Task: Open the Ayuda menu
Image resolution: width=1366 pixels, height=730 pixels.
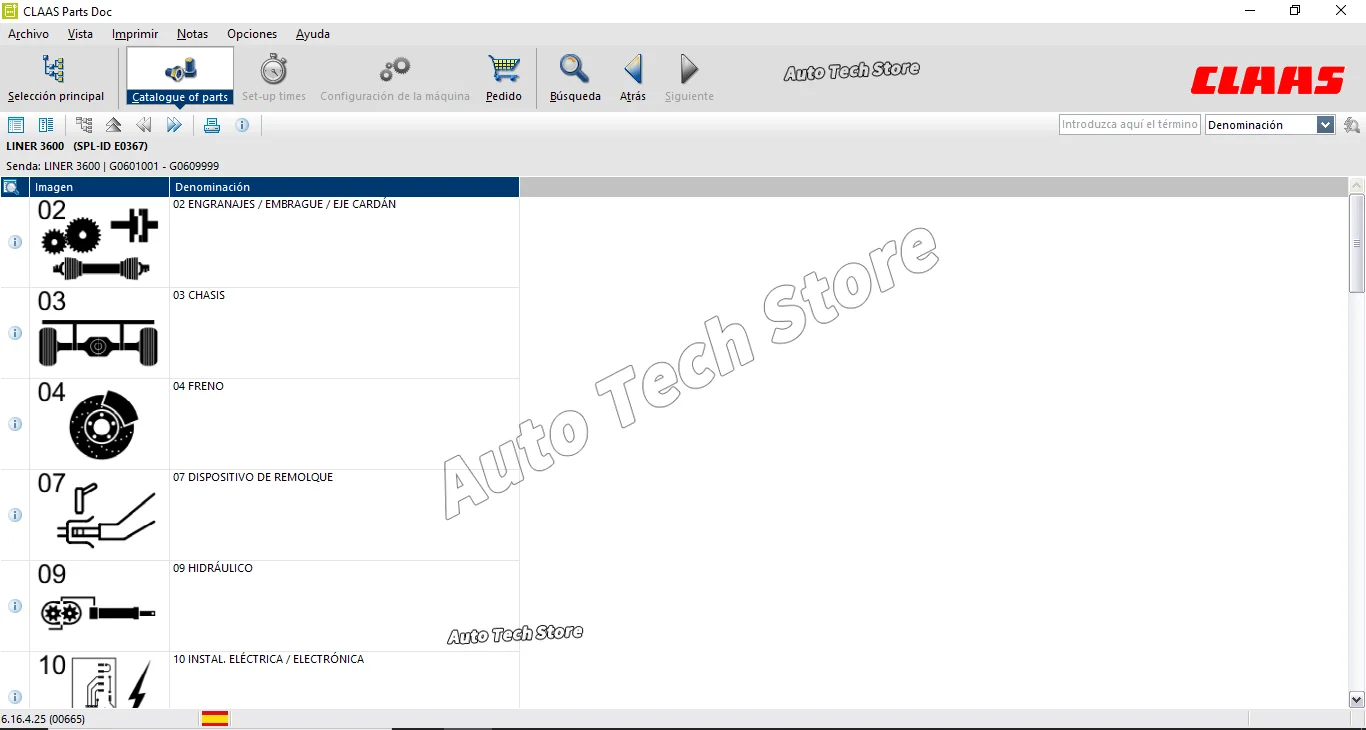Action: 313,34
